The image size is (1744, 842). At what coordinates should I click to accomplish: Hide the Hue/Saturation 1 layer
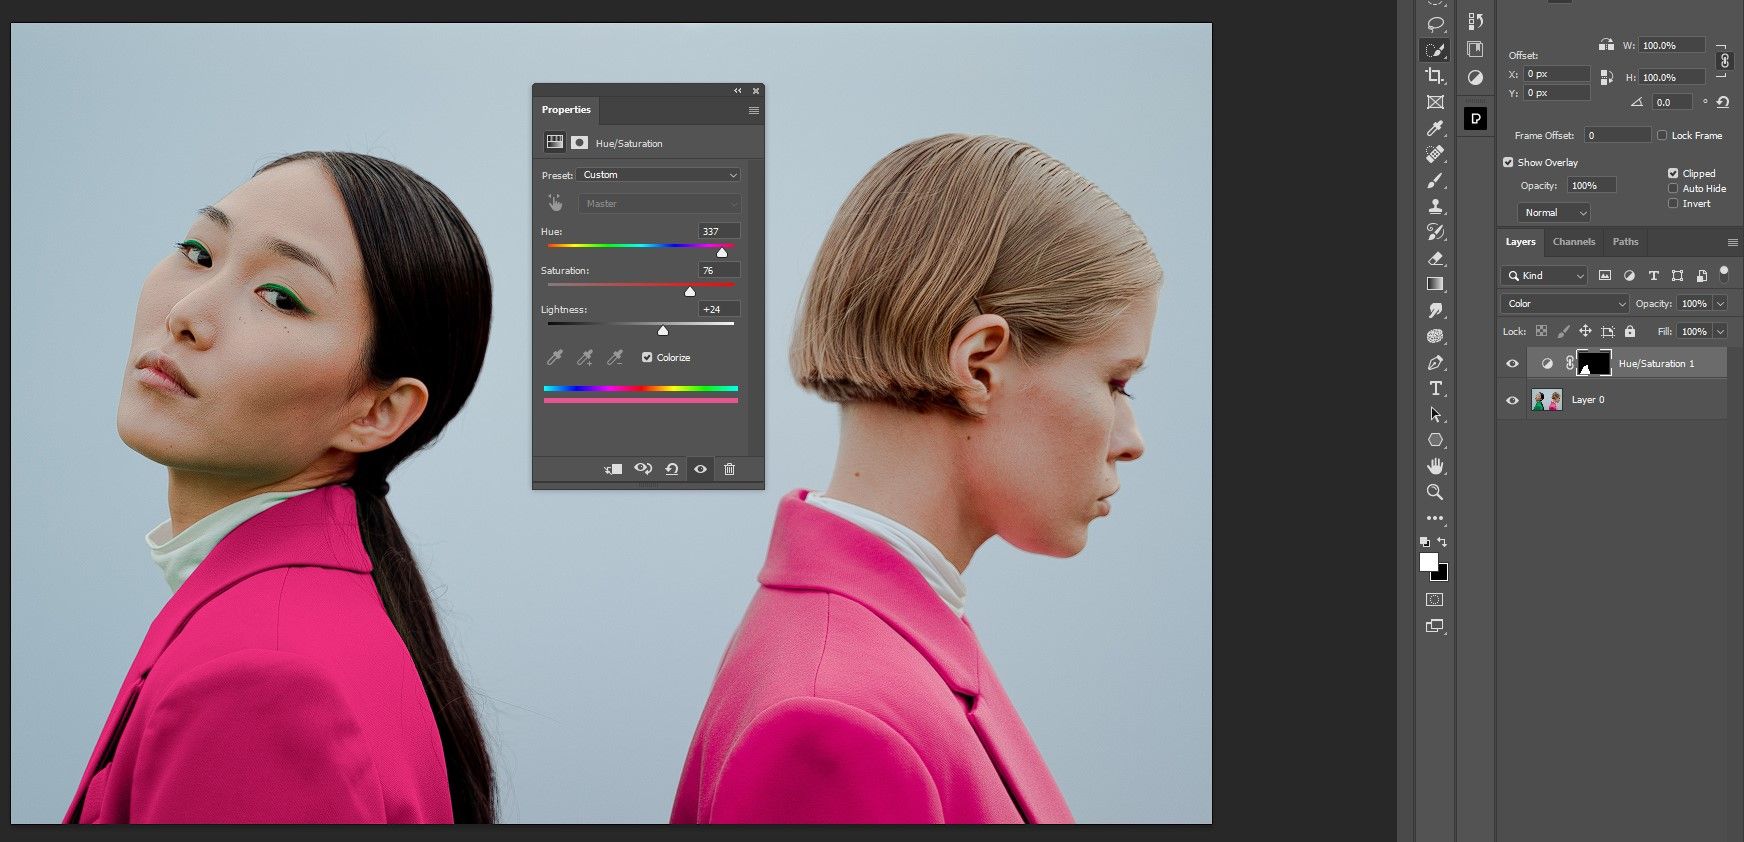(x=1512, y=363)
